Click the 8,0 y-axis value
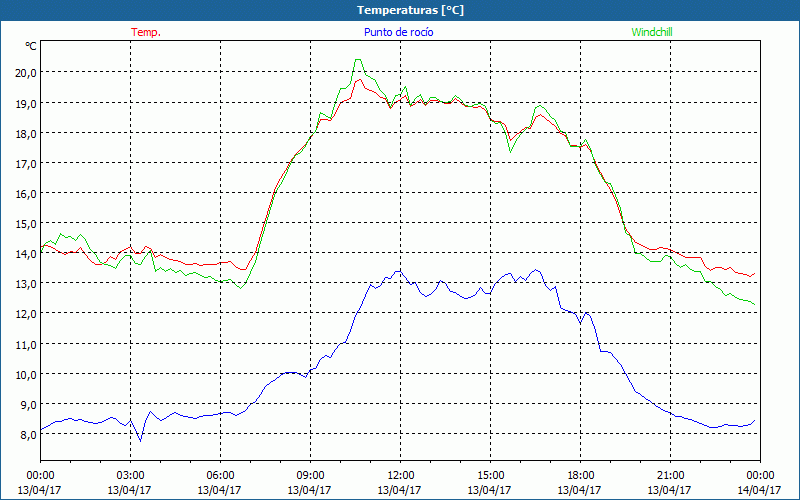The height and width of the screenshot is (500, 800). [29, 435]
